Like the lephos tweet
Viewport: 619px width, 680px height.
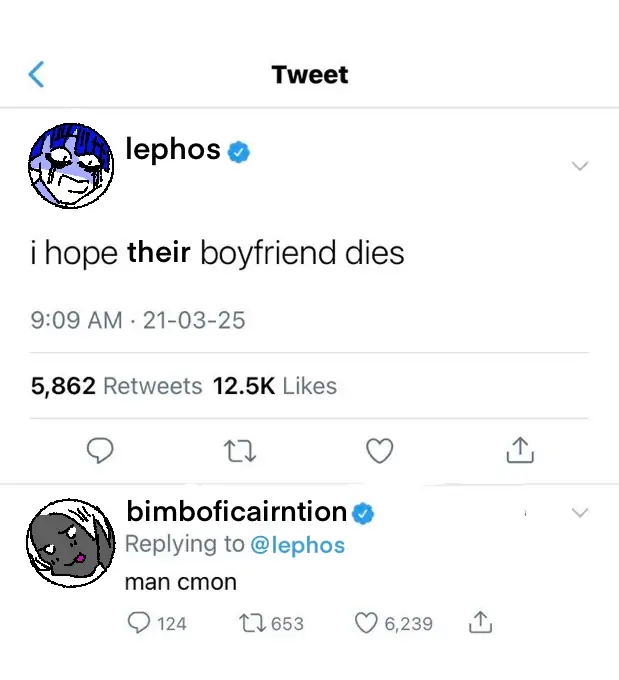tap(379, 453)
